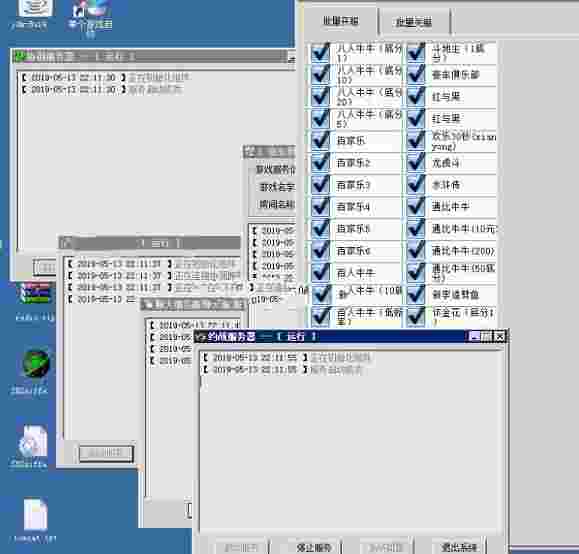Open the desktop file icon with gear overlay
This screenshot has height=554, width=579.
pos(33,442)
